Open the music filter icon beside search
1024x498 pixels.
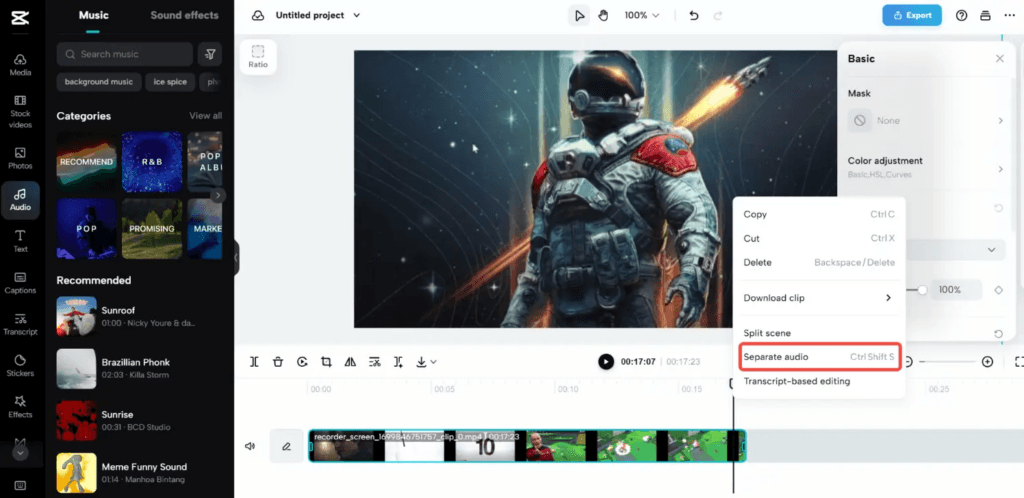210,54
